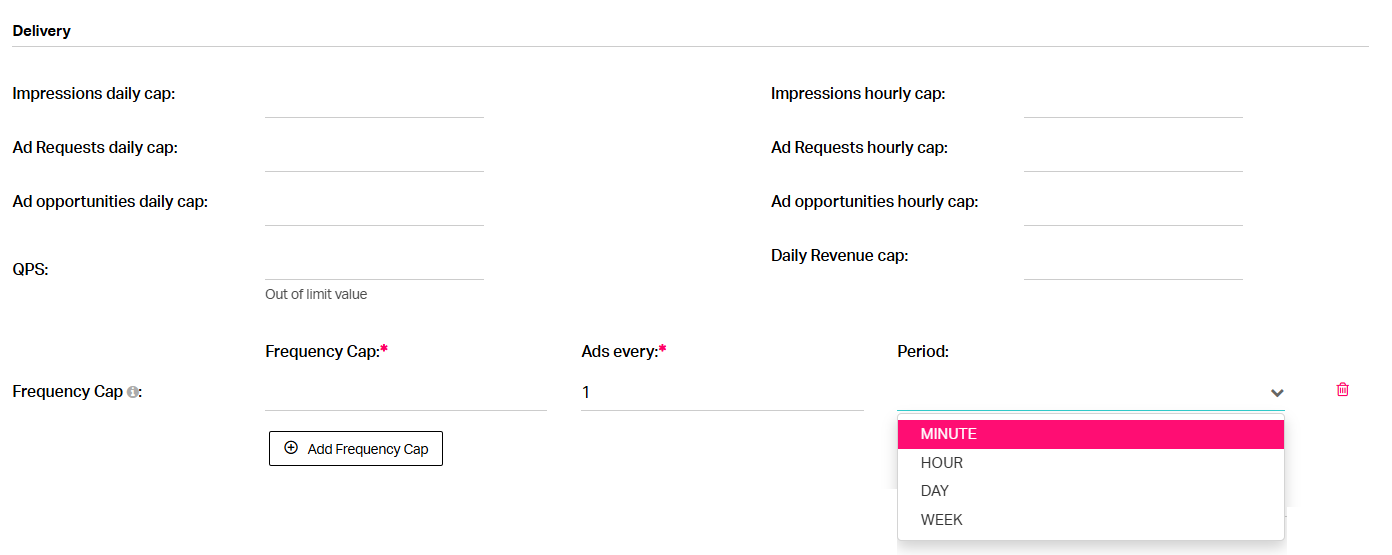The width and height of the screenshot is (1392, 555).
Task: Click the Ads every field
Action: pyautogui.click(x=722, y=392)
